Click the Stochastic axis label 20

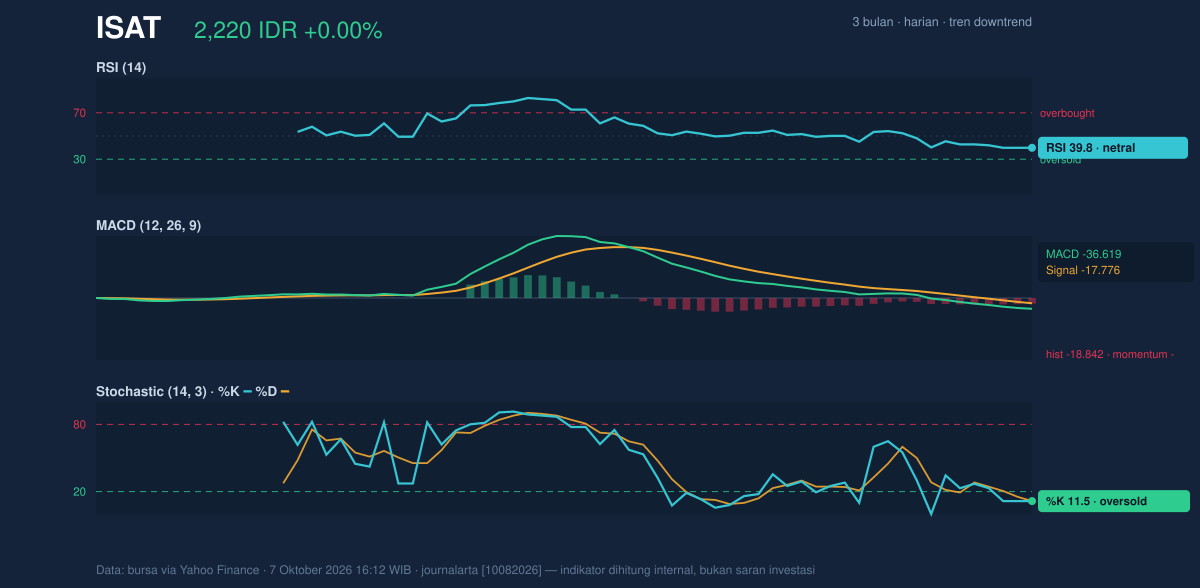point(79,492)
